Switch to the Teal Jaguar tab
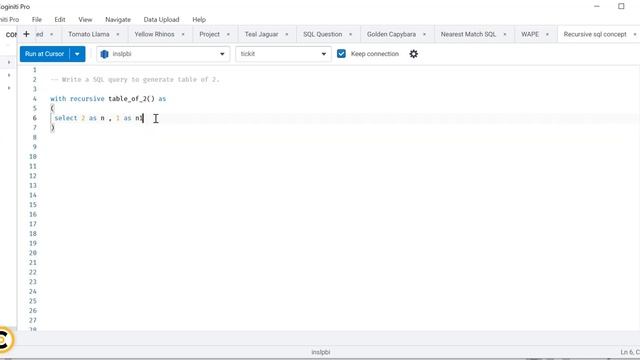Image resolution: width=640 pixels, height=360 pixels. pyautogui.click(x=261, y=34)
